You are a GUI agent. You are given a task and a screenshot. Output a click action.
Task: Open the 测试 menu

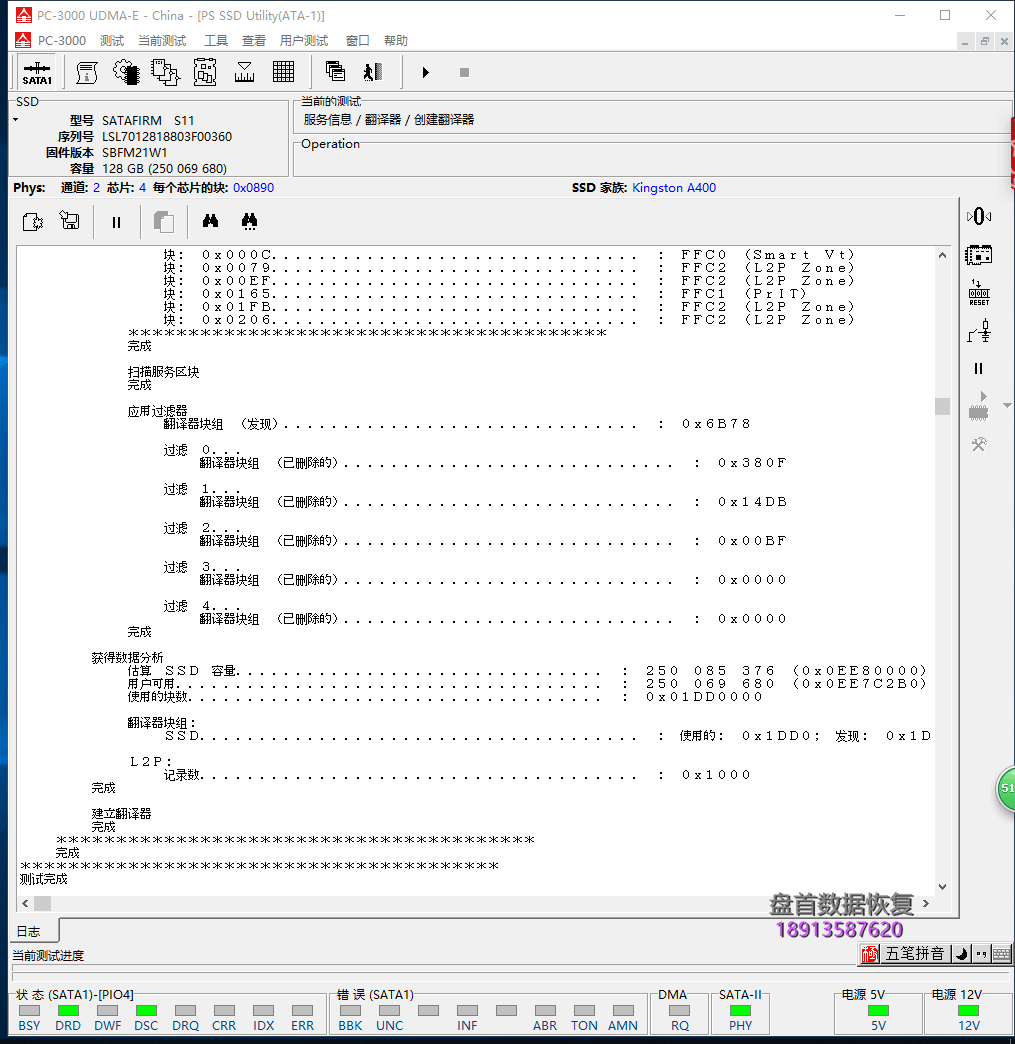(x=112, y=41)
